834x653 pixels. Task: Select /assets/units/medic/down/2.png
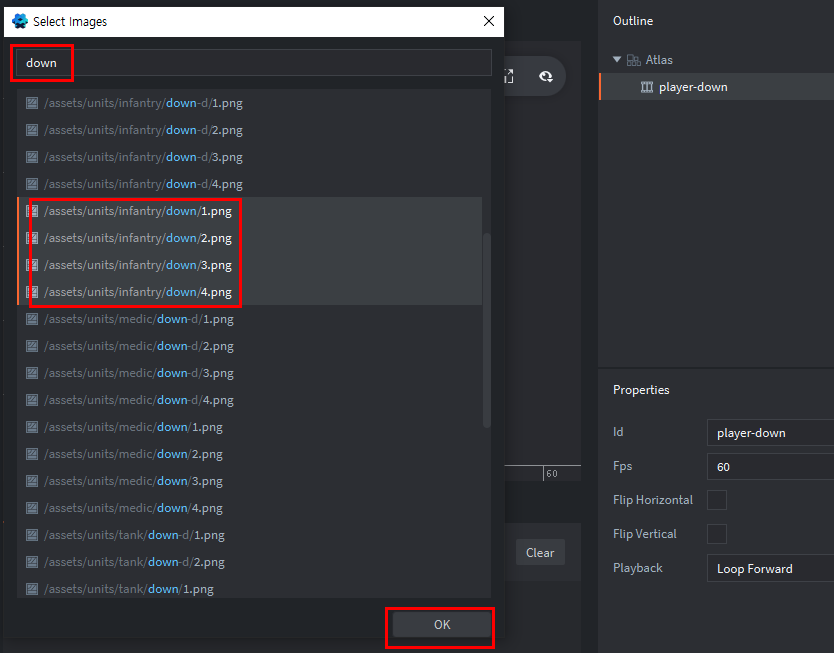(x=249, y=454)
